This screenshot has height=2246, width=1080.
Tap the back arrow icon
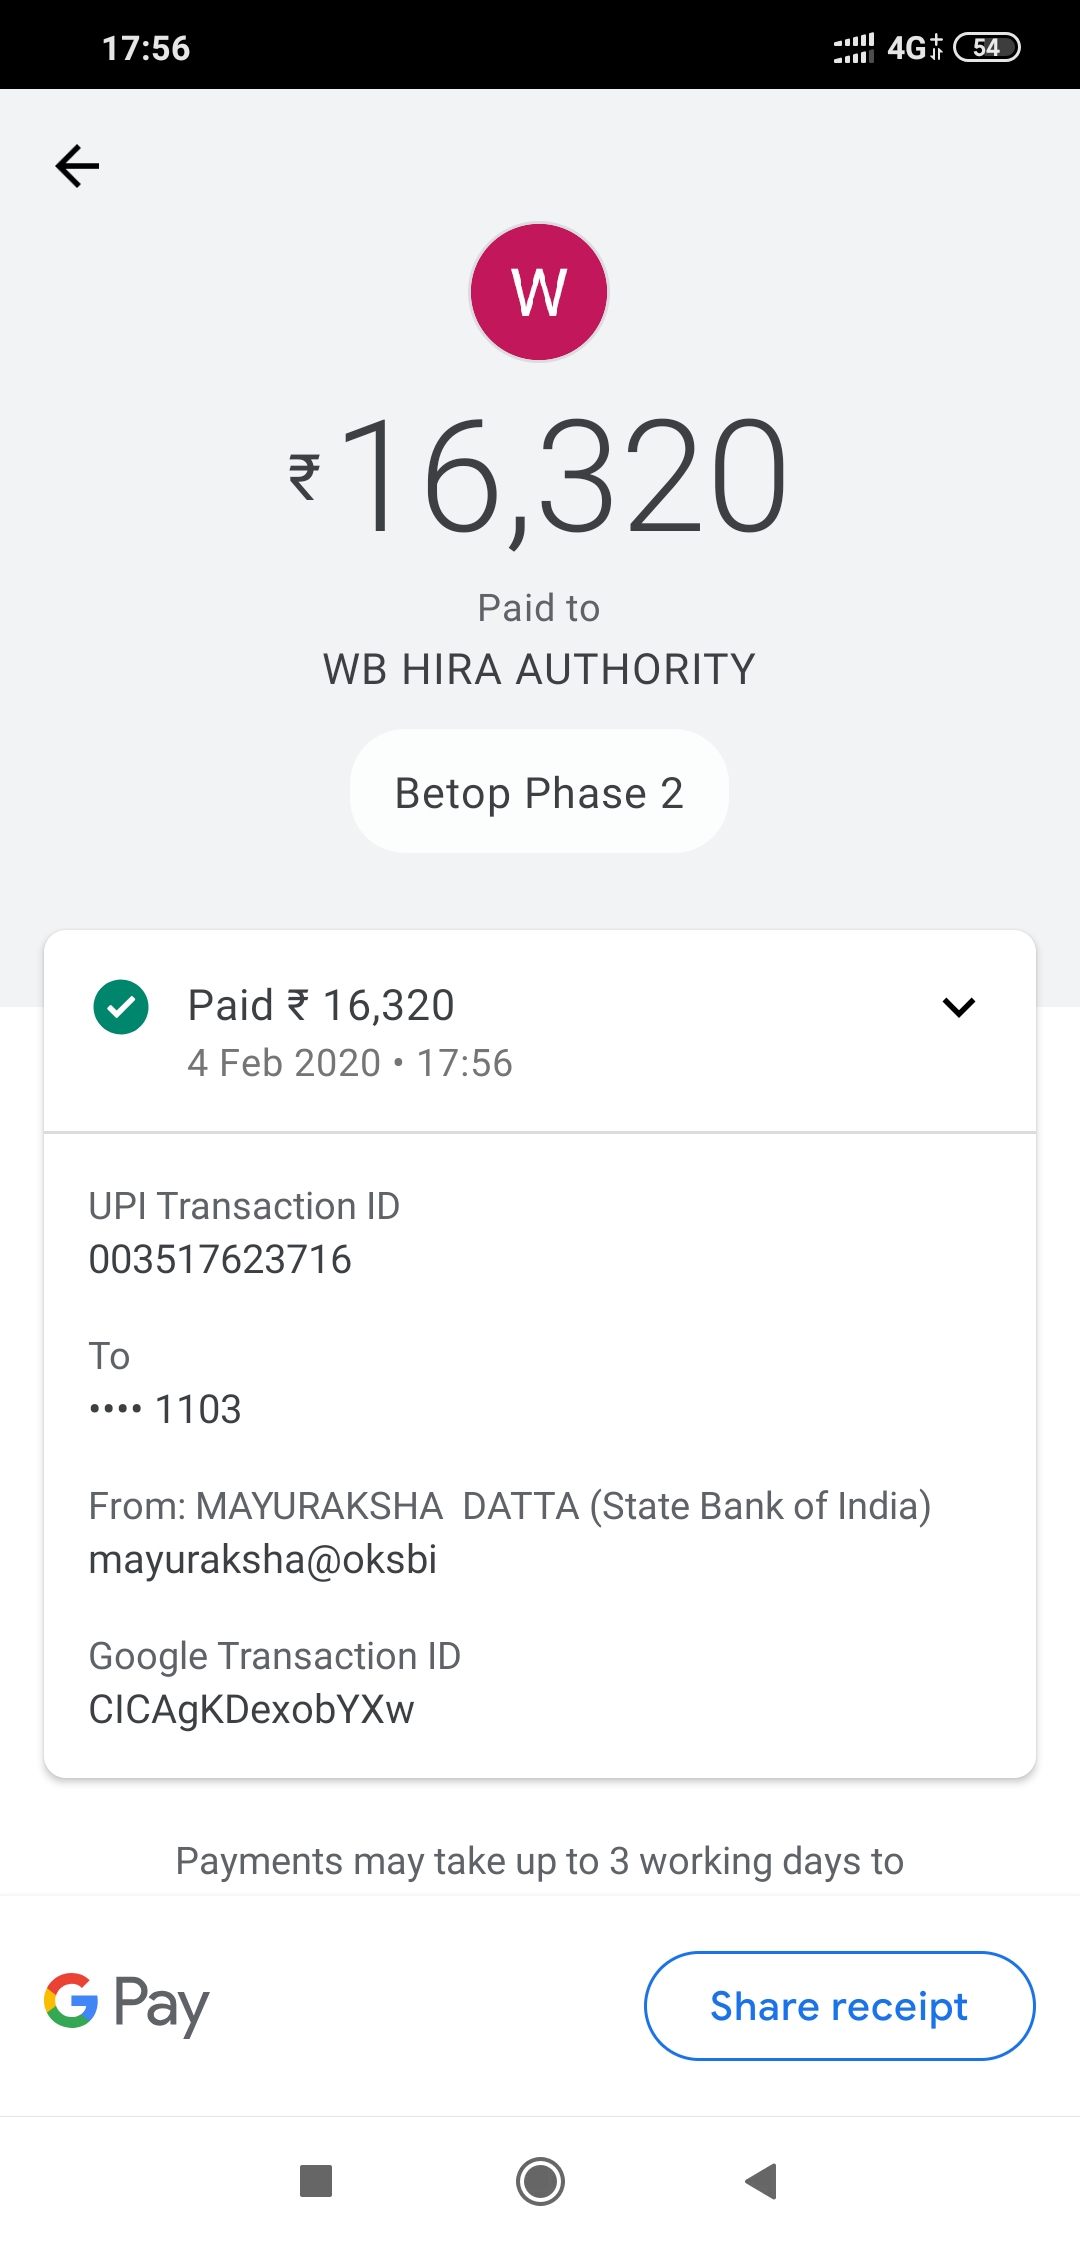[77, 166]
